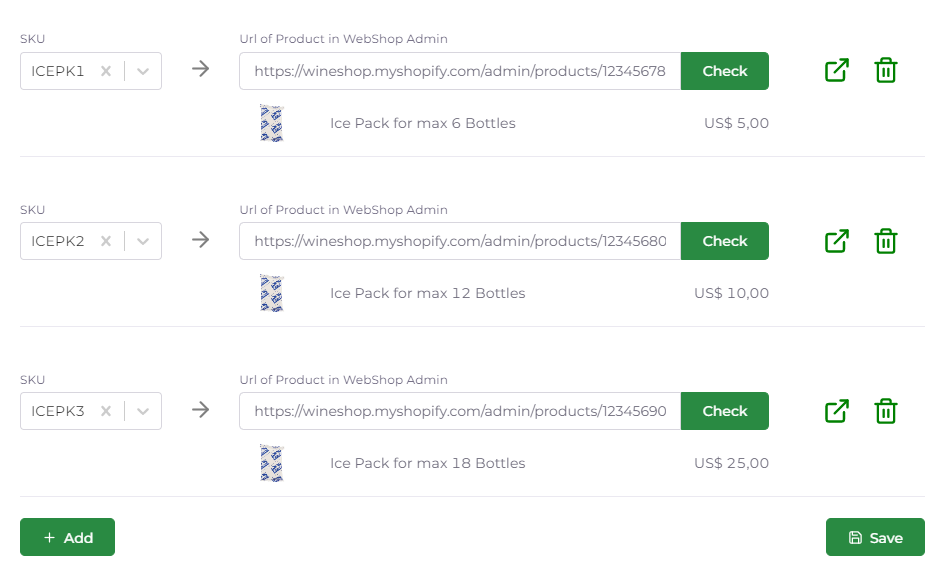Delete the ICEPK3 mapping row

885,411
